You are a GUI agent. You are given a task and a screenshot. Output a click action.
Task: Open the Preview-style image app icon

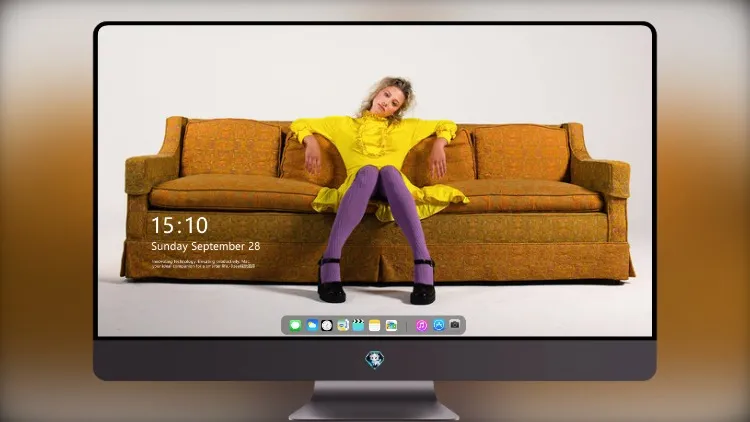click(342, 325)
